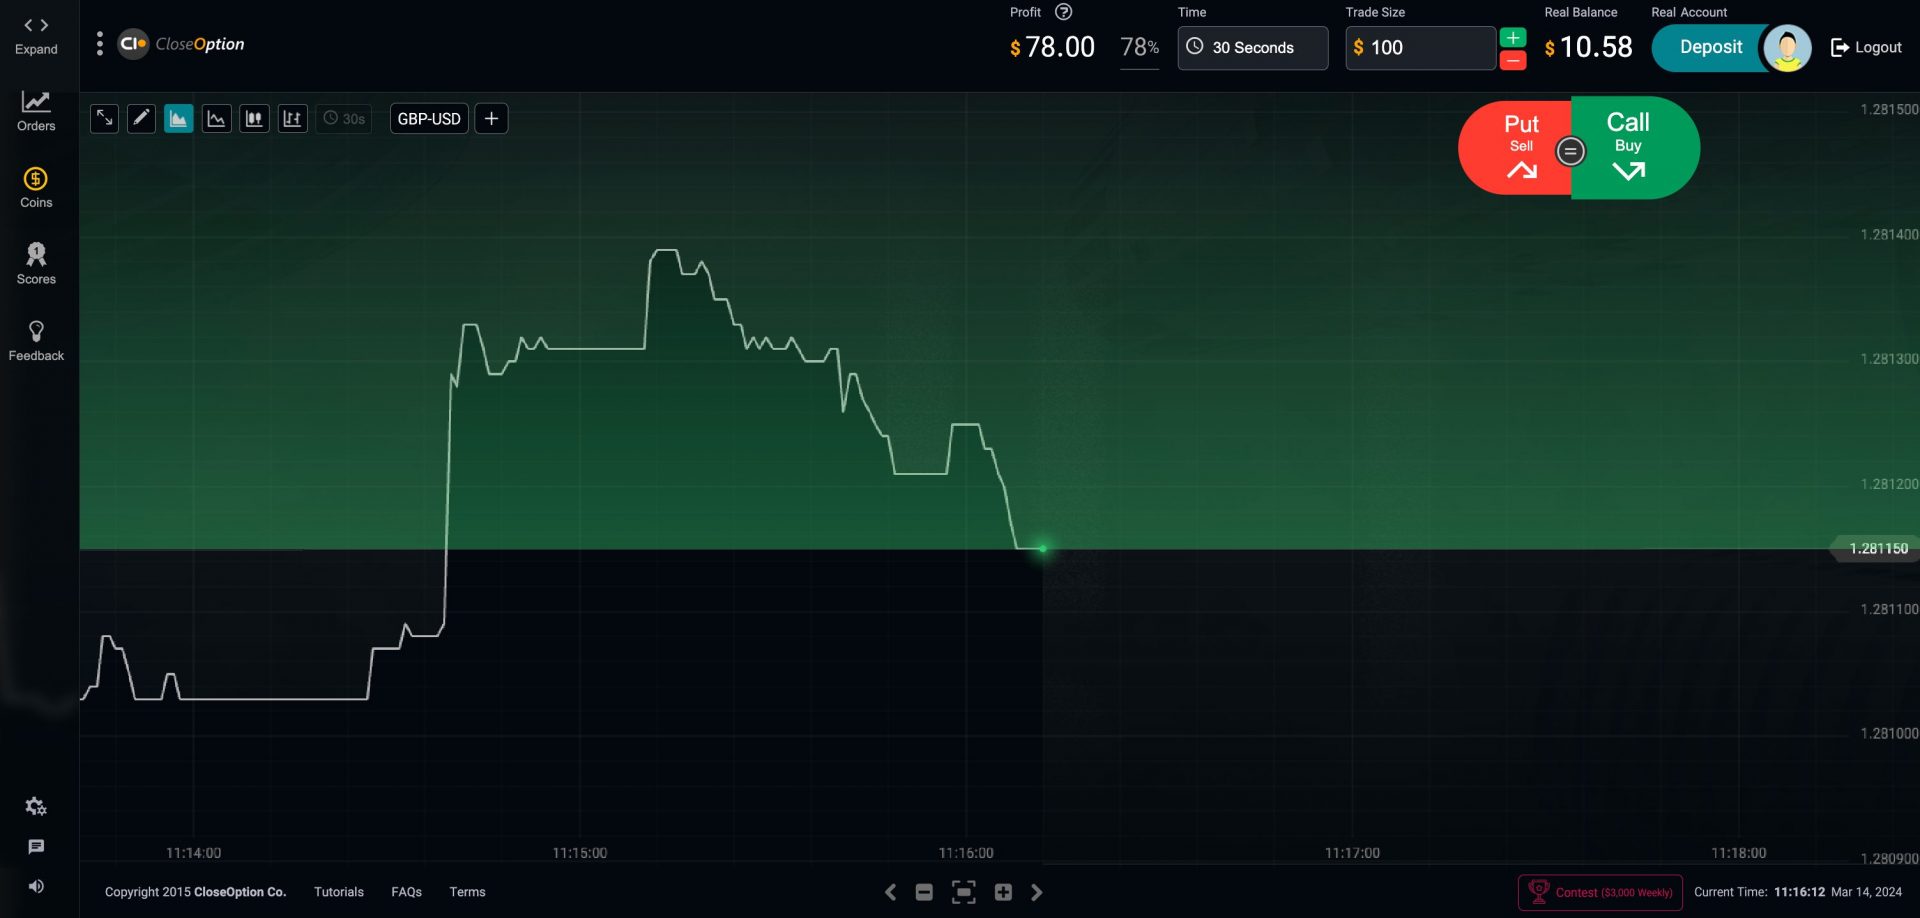This screenshot has width=1920, height=918.
Task: Open settings gear in sidebar
Action: click(x=36, y=806)
